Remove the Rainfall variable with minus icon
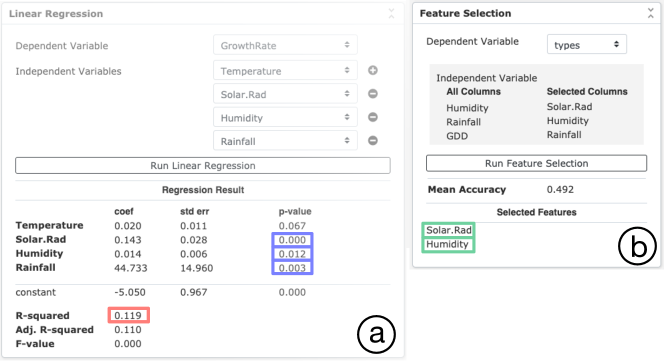Screen dimensions: 664x361 (373, 140)
